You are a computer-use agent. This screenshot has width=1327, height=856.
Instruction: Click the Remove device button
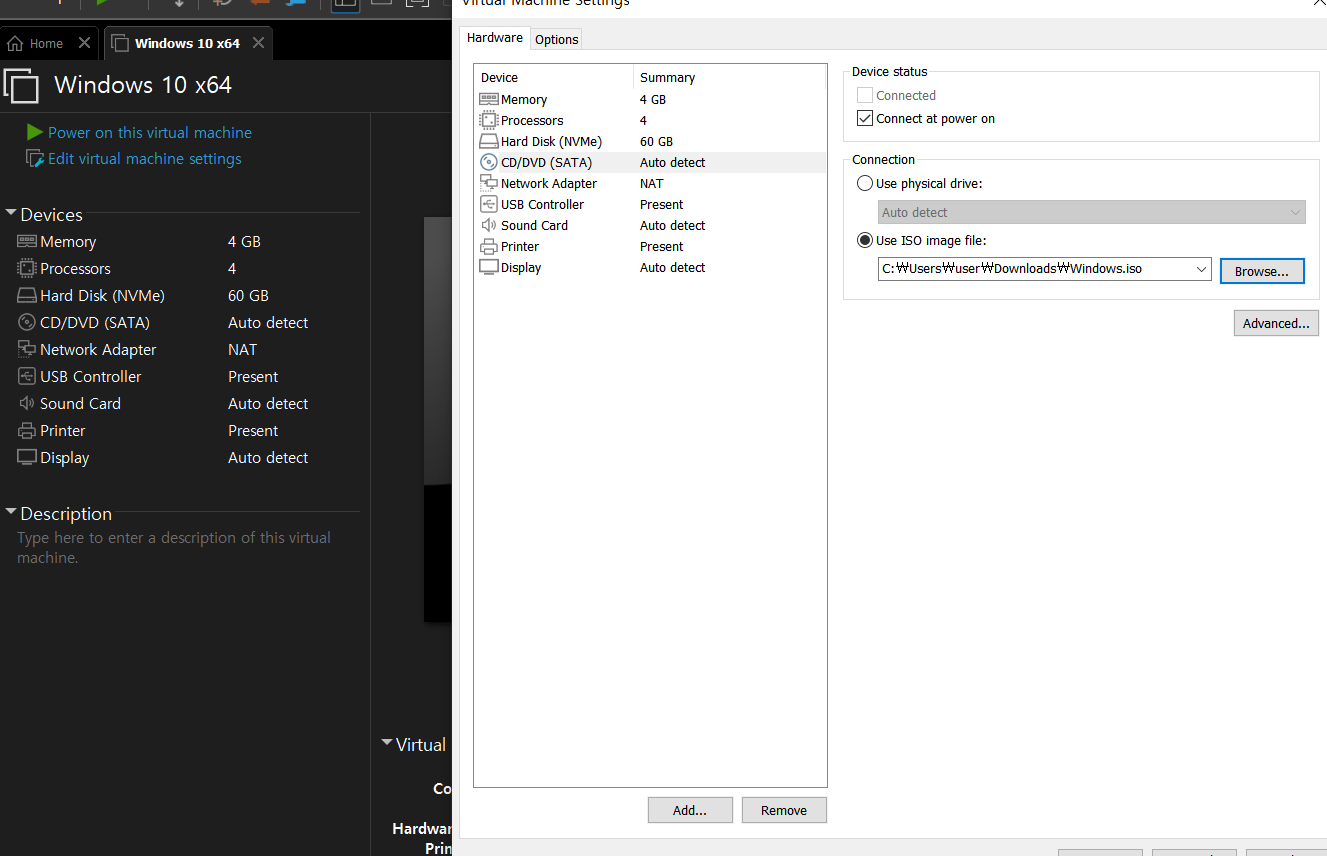[x=784, y=810]
